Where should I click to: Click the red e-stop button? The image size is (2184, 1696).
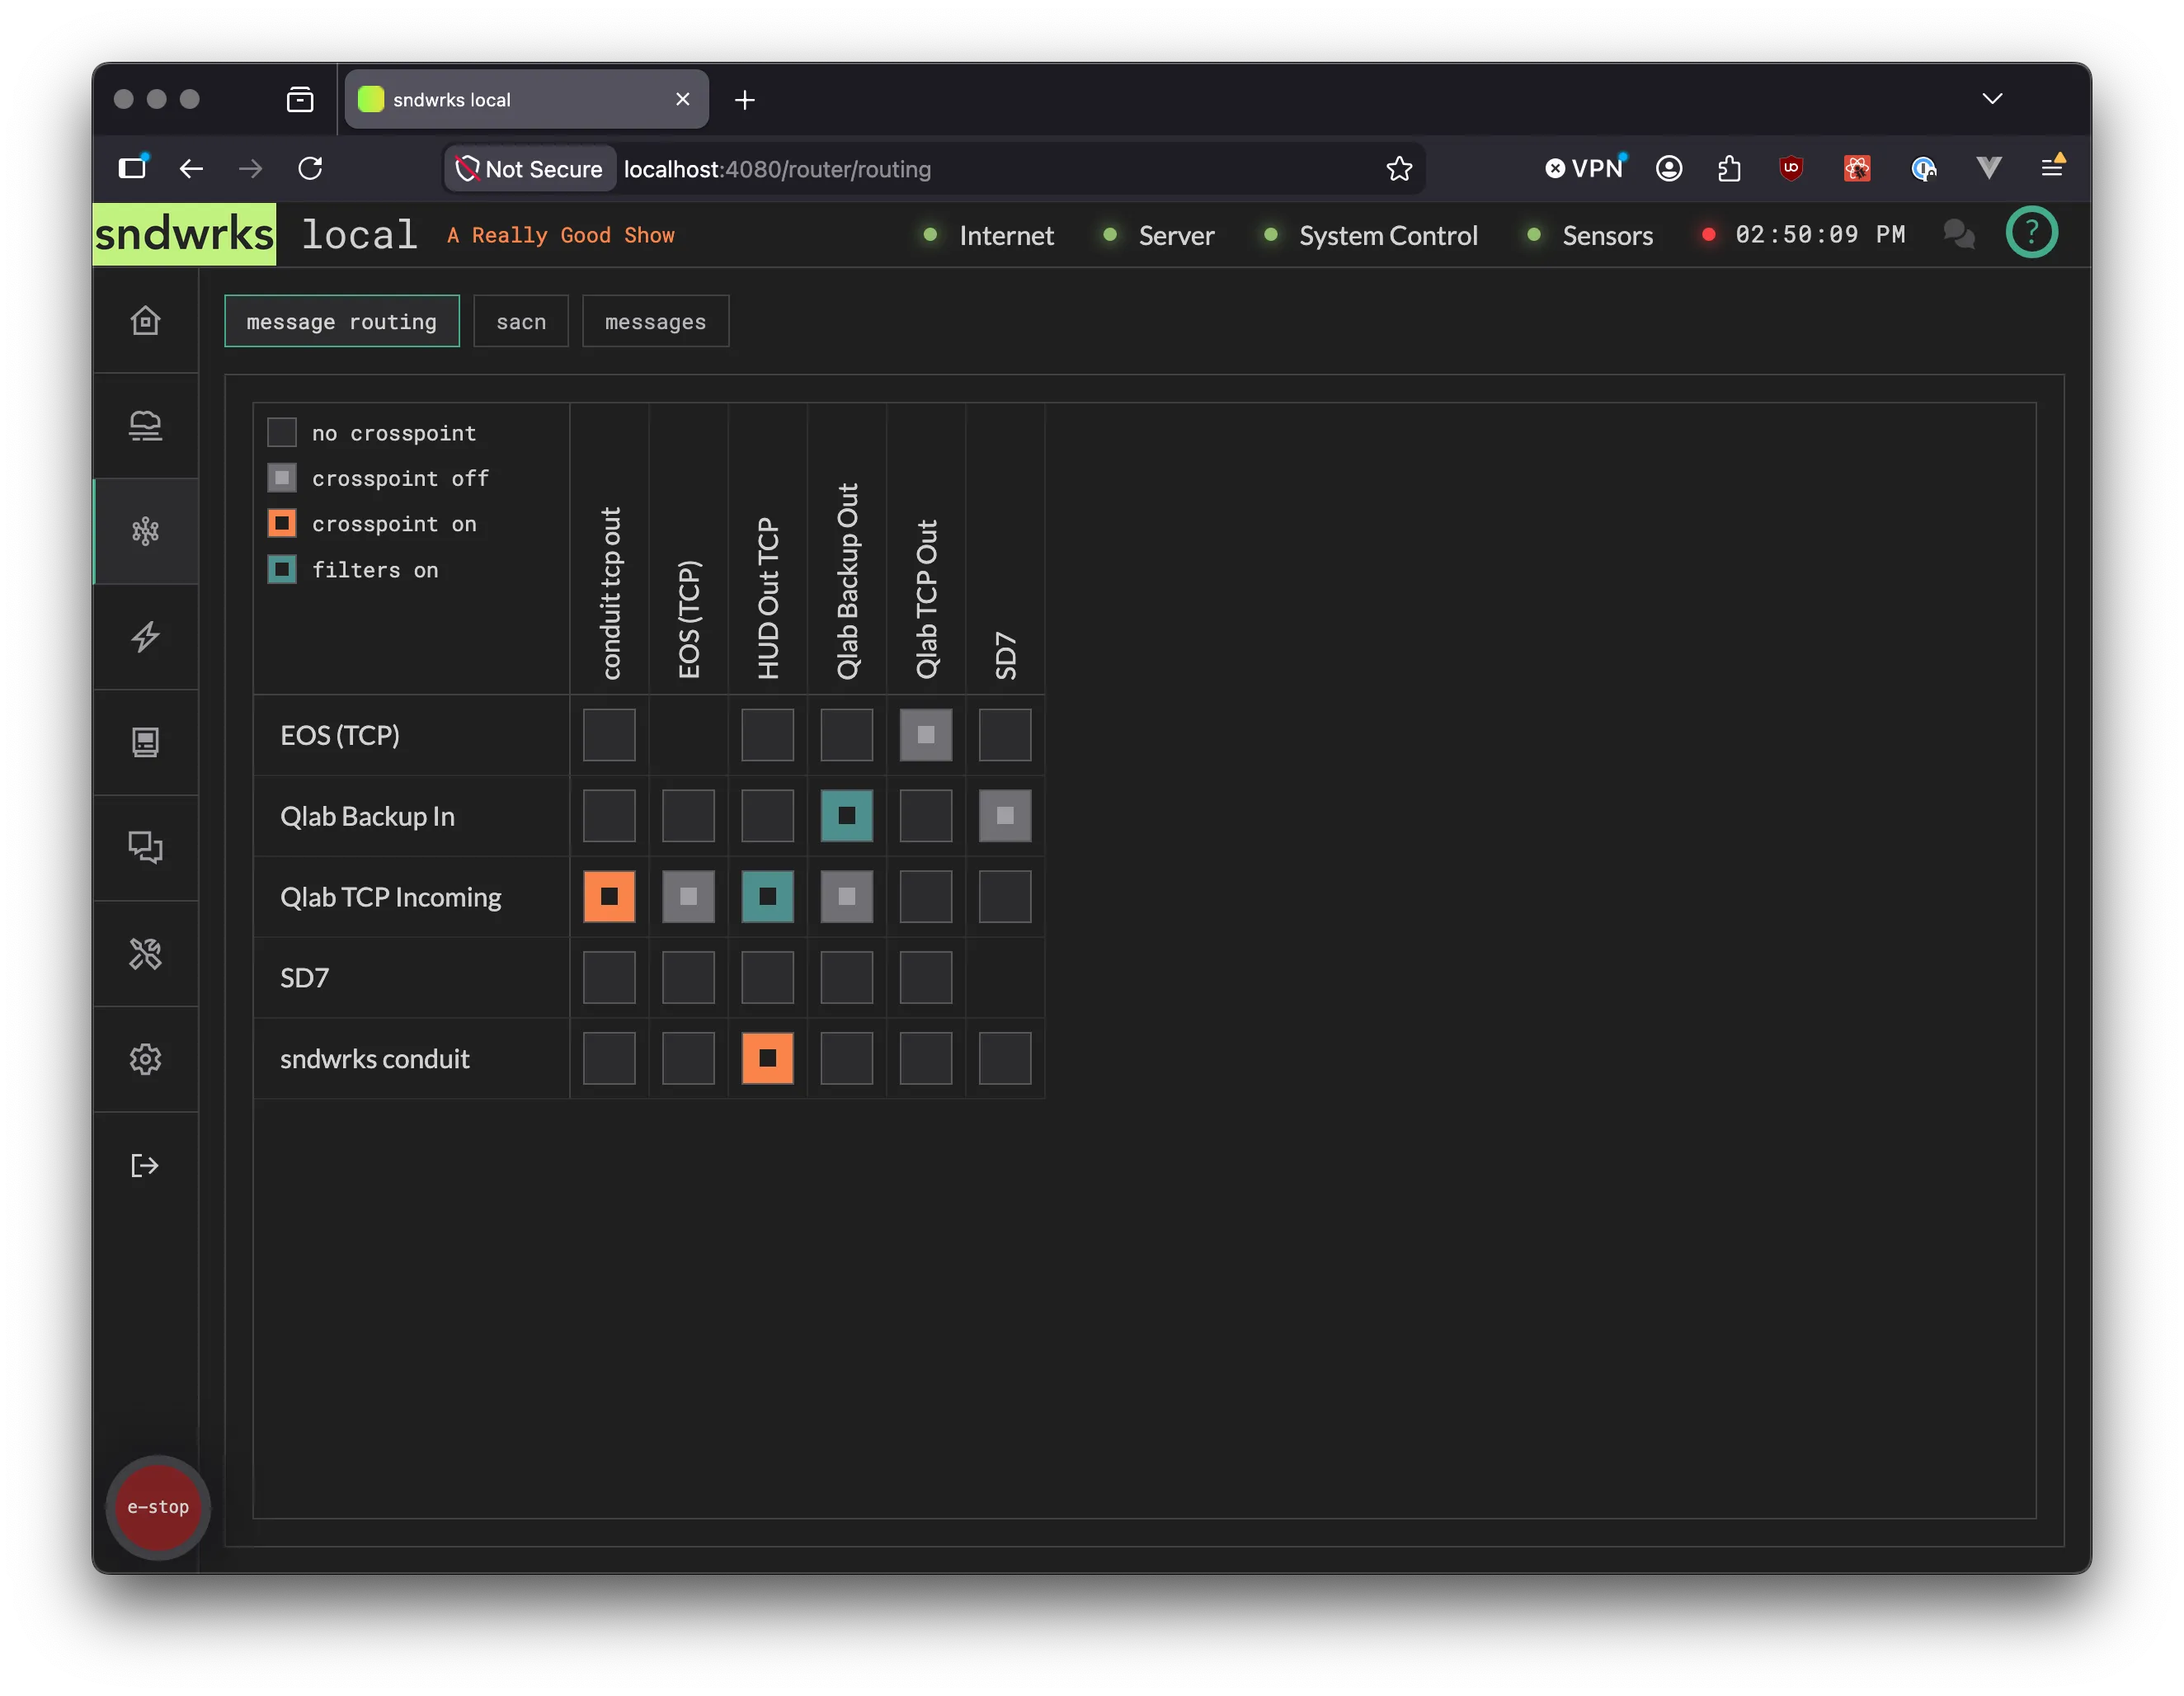point(158,1507)
